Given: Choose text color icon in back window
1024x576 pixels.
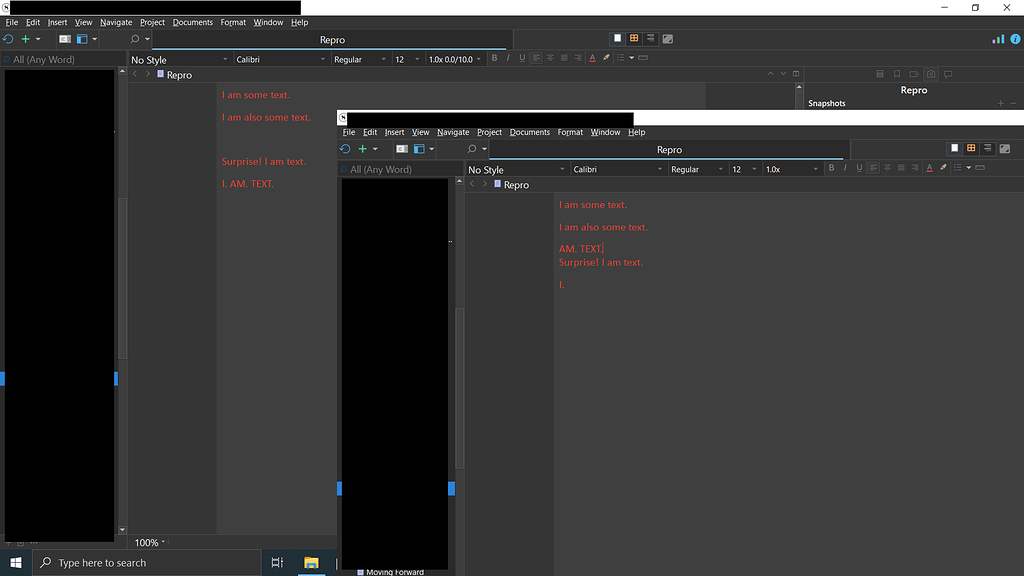Looking at the screenshot, I should [592, 58].
